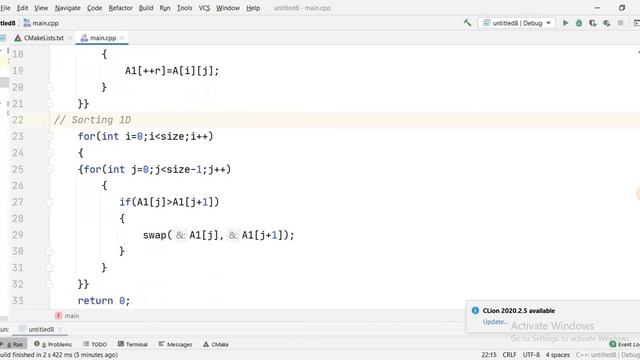Click the 22:15 cursor position indicator

489,355
